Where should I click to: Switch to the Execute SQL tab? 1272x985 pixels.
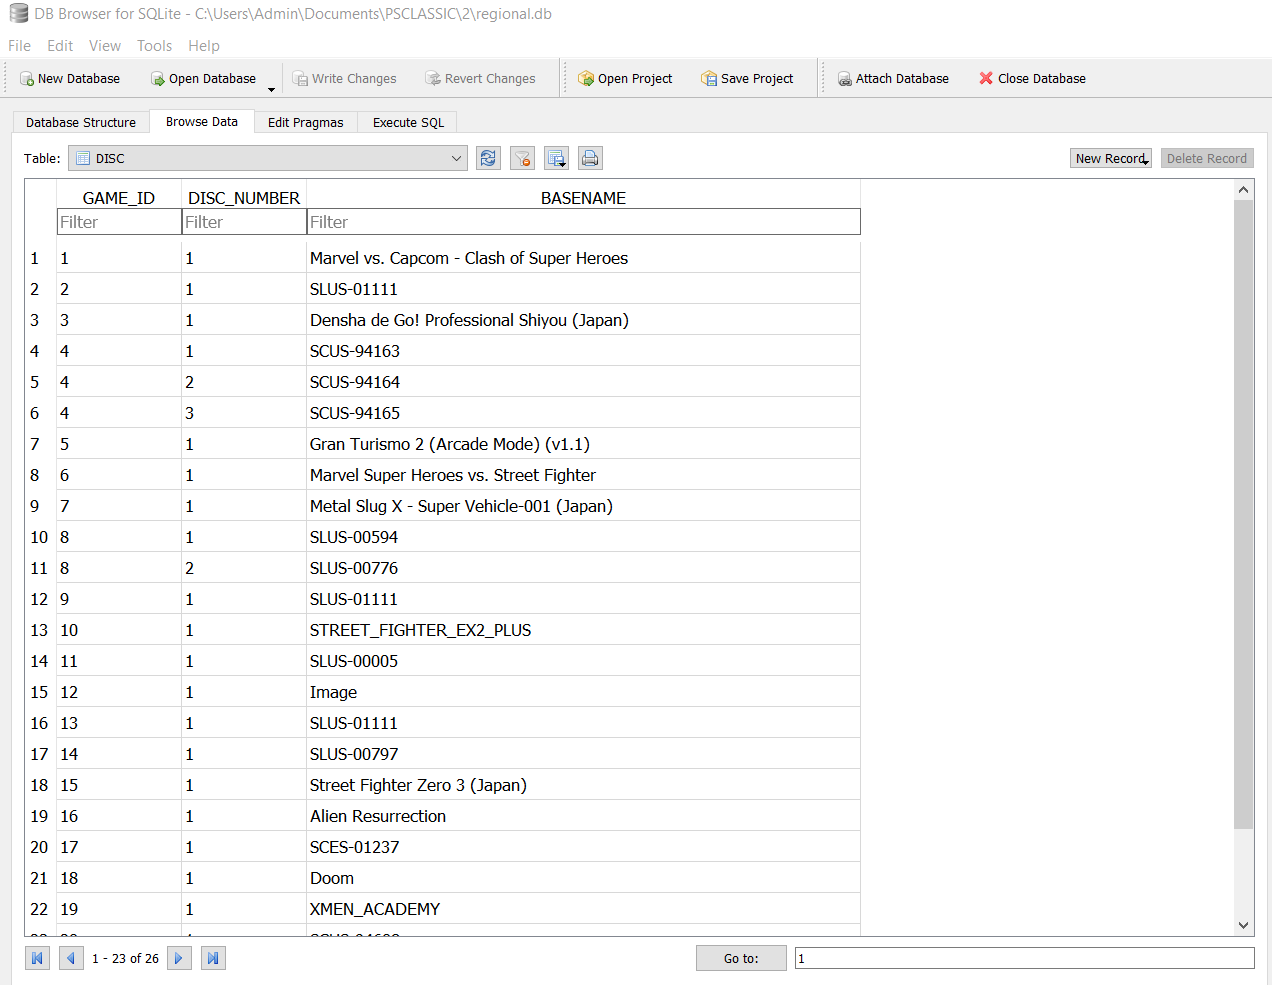click(x=408, y=122)
